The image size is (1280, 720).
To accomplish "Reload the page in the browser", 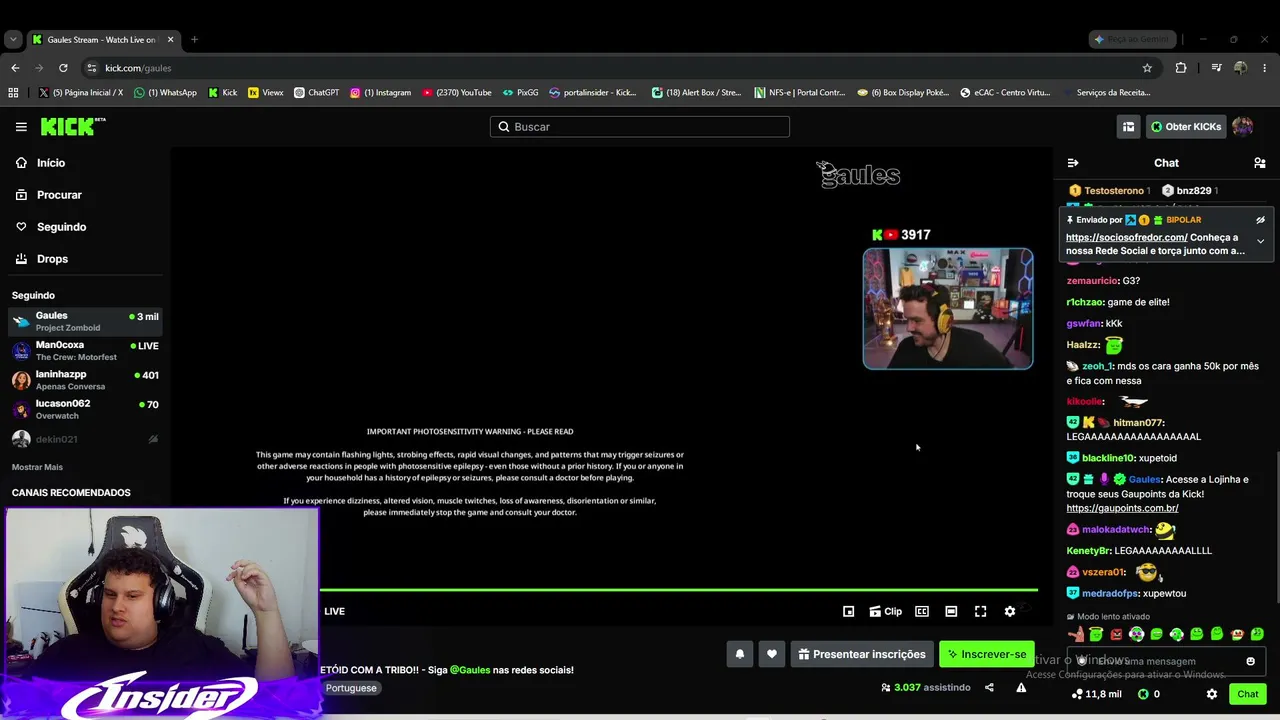I will (63, 68).
